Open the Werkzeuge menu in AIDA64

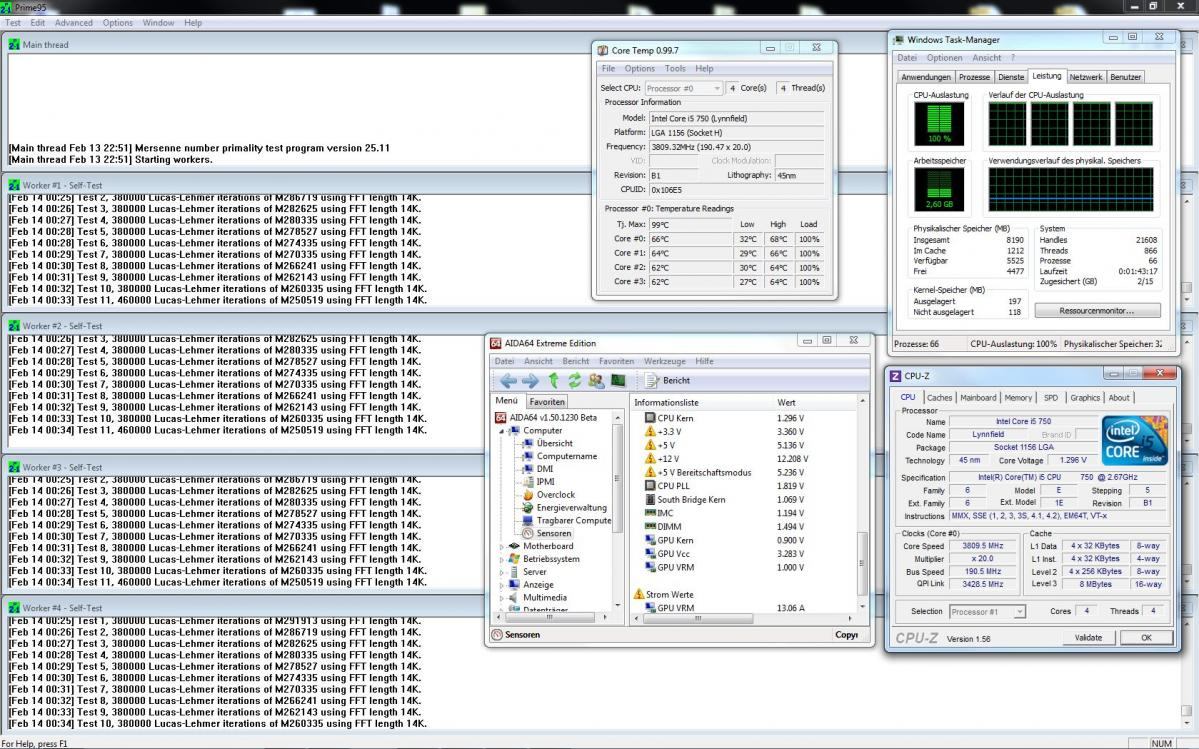(664, 361)
